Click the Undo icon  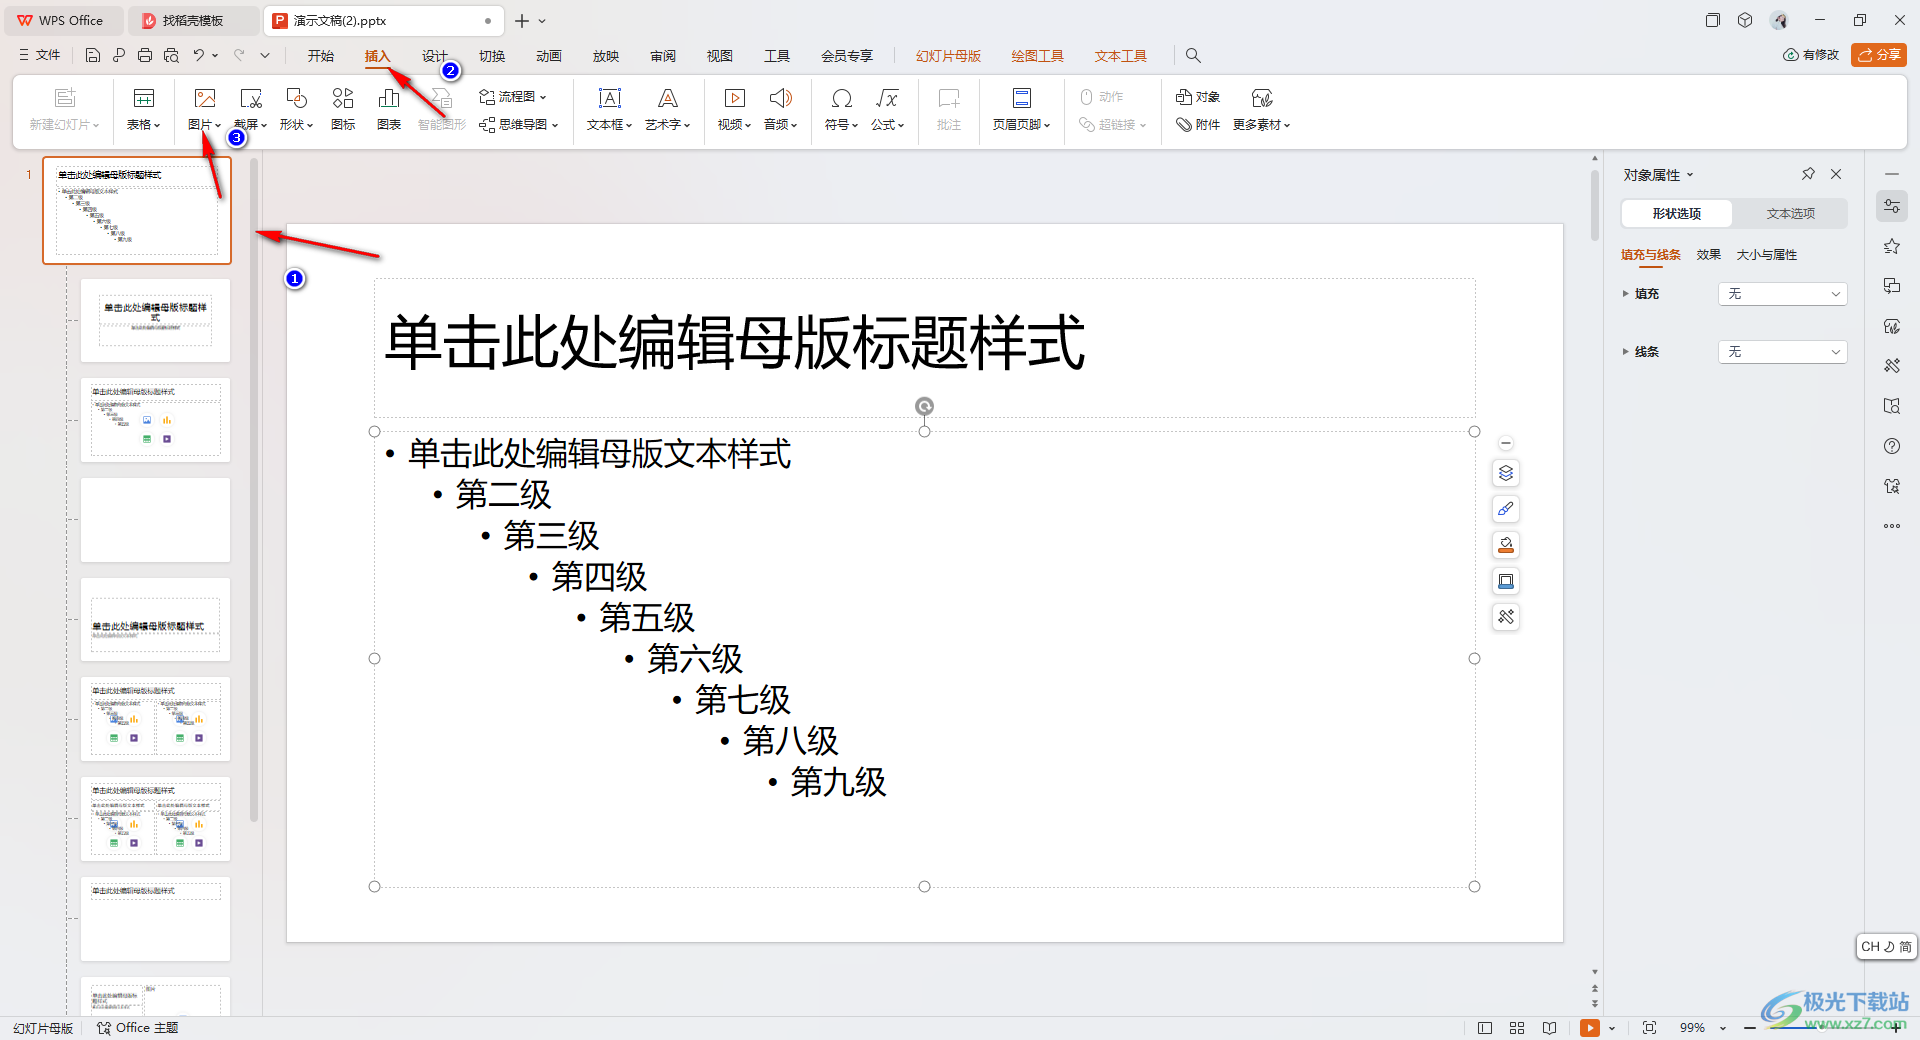coord(198,55)
